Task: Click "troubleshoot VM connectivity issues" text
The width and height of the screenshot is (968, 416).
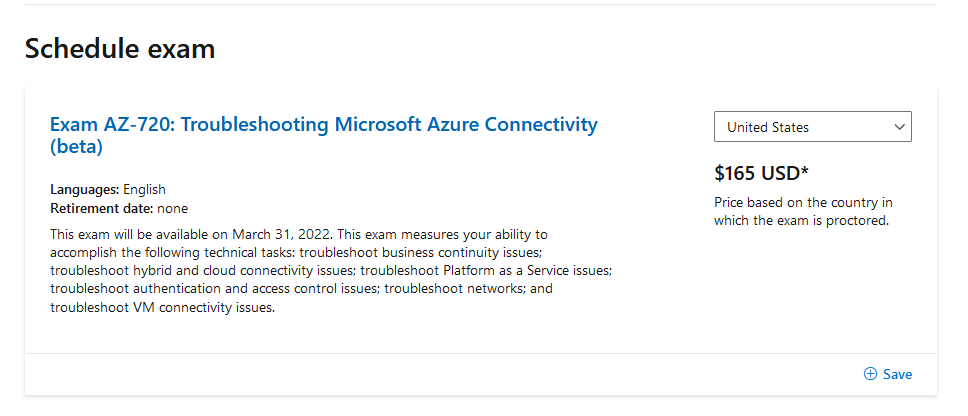Action: point(161,307)
